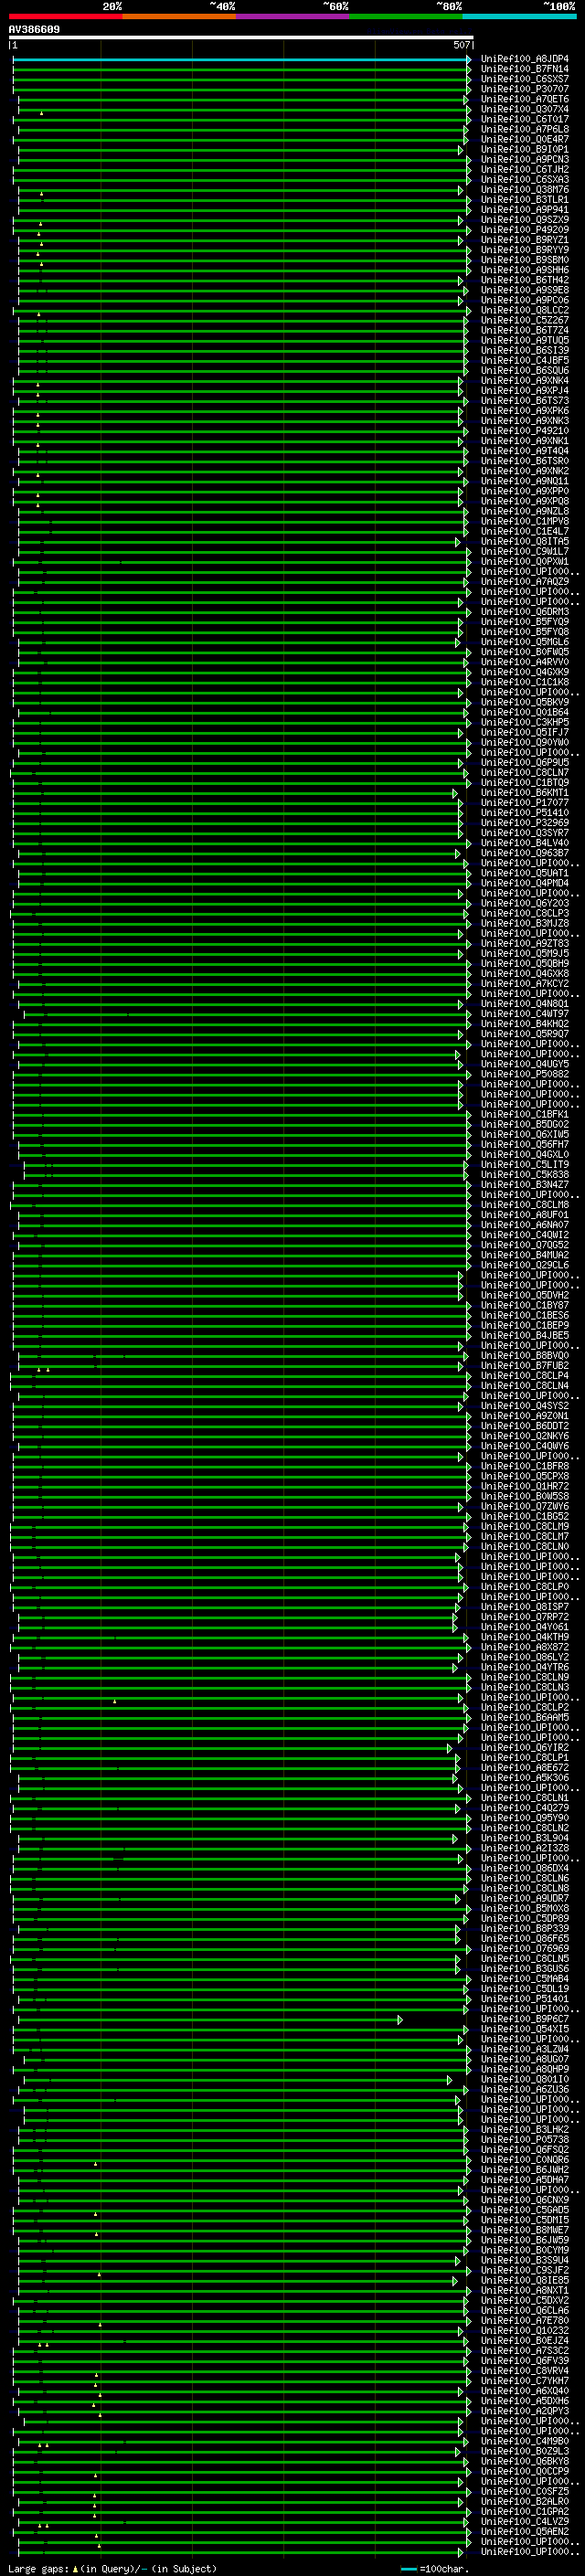
Task: Select the UniRef100_A9UDR7 label
Action: (x=525, y=1898)
